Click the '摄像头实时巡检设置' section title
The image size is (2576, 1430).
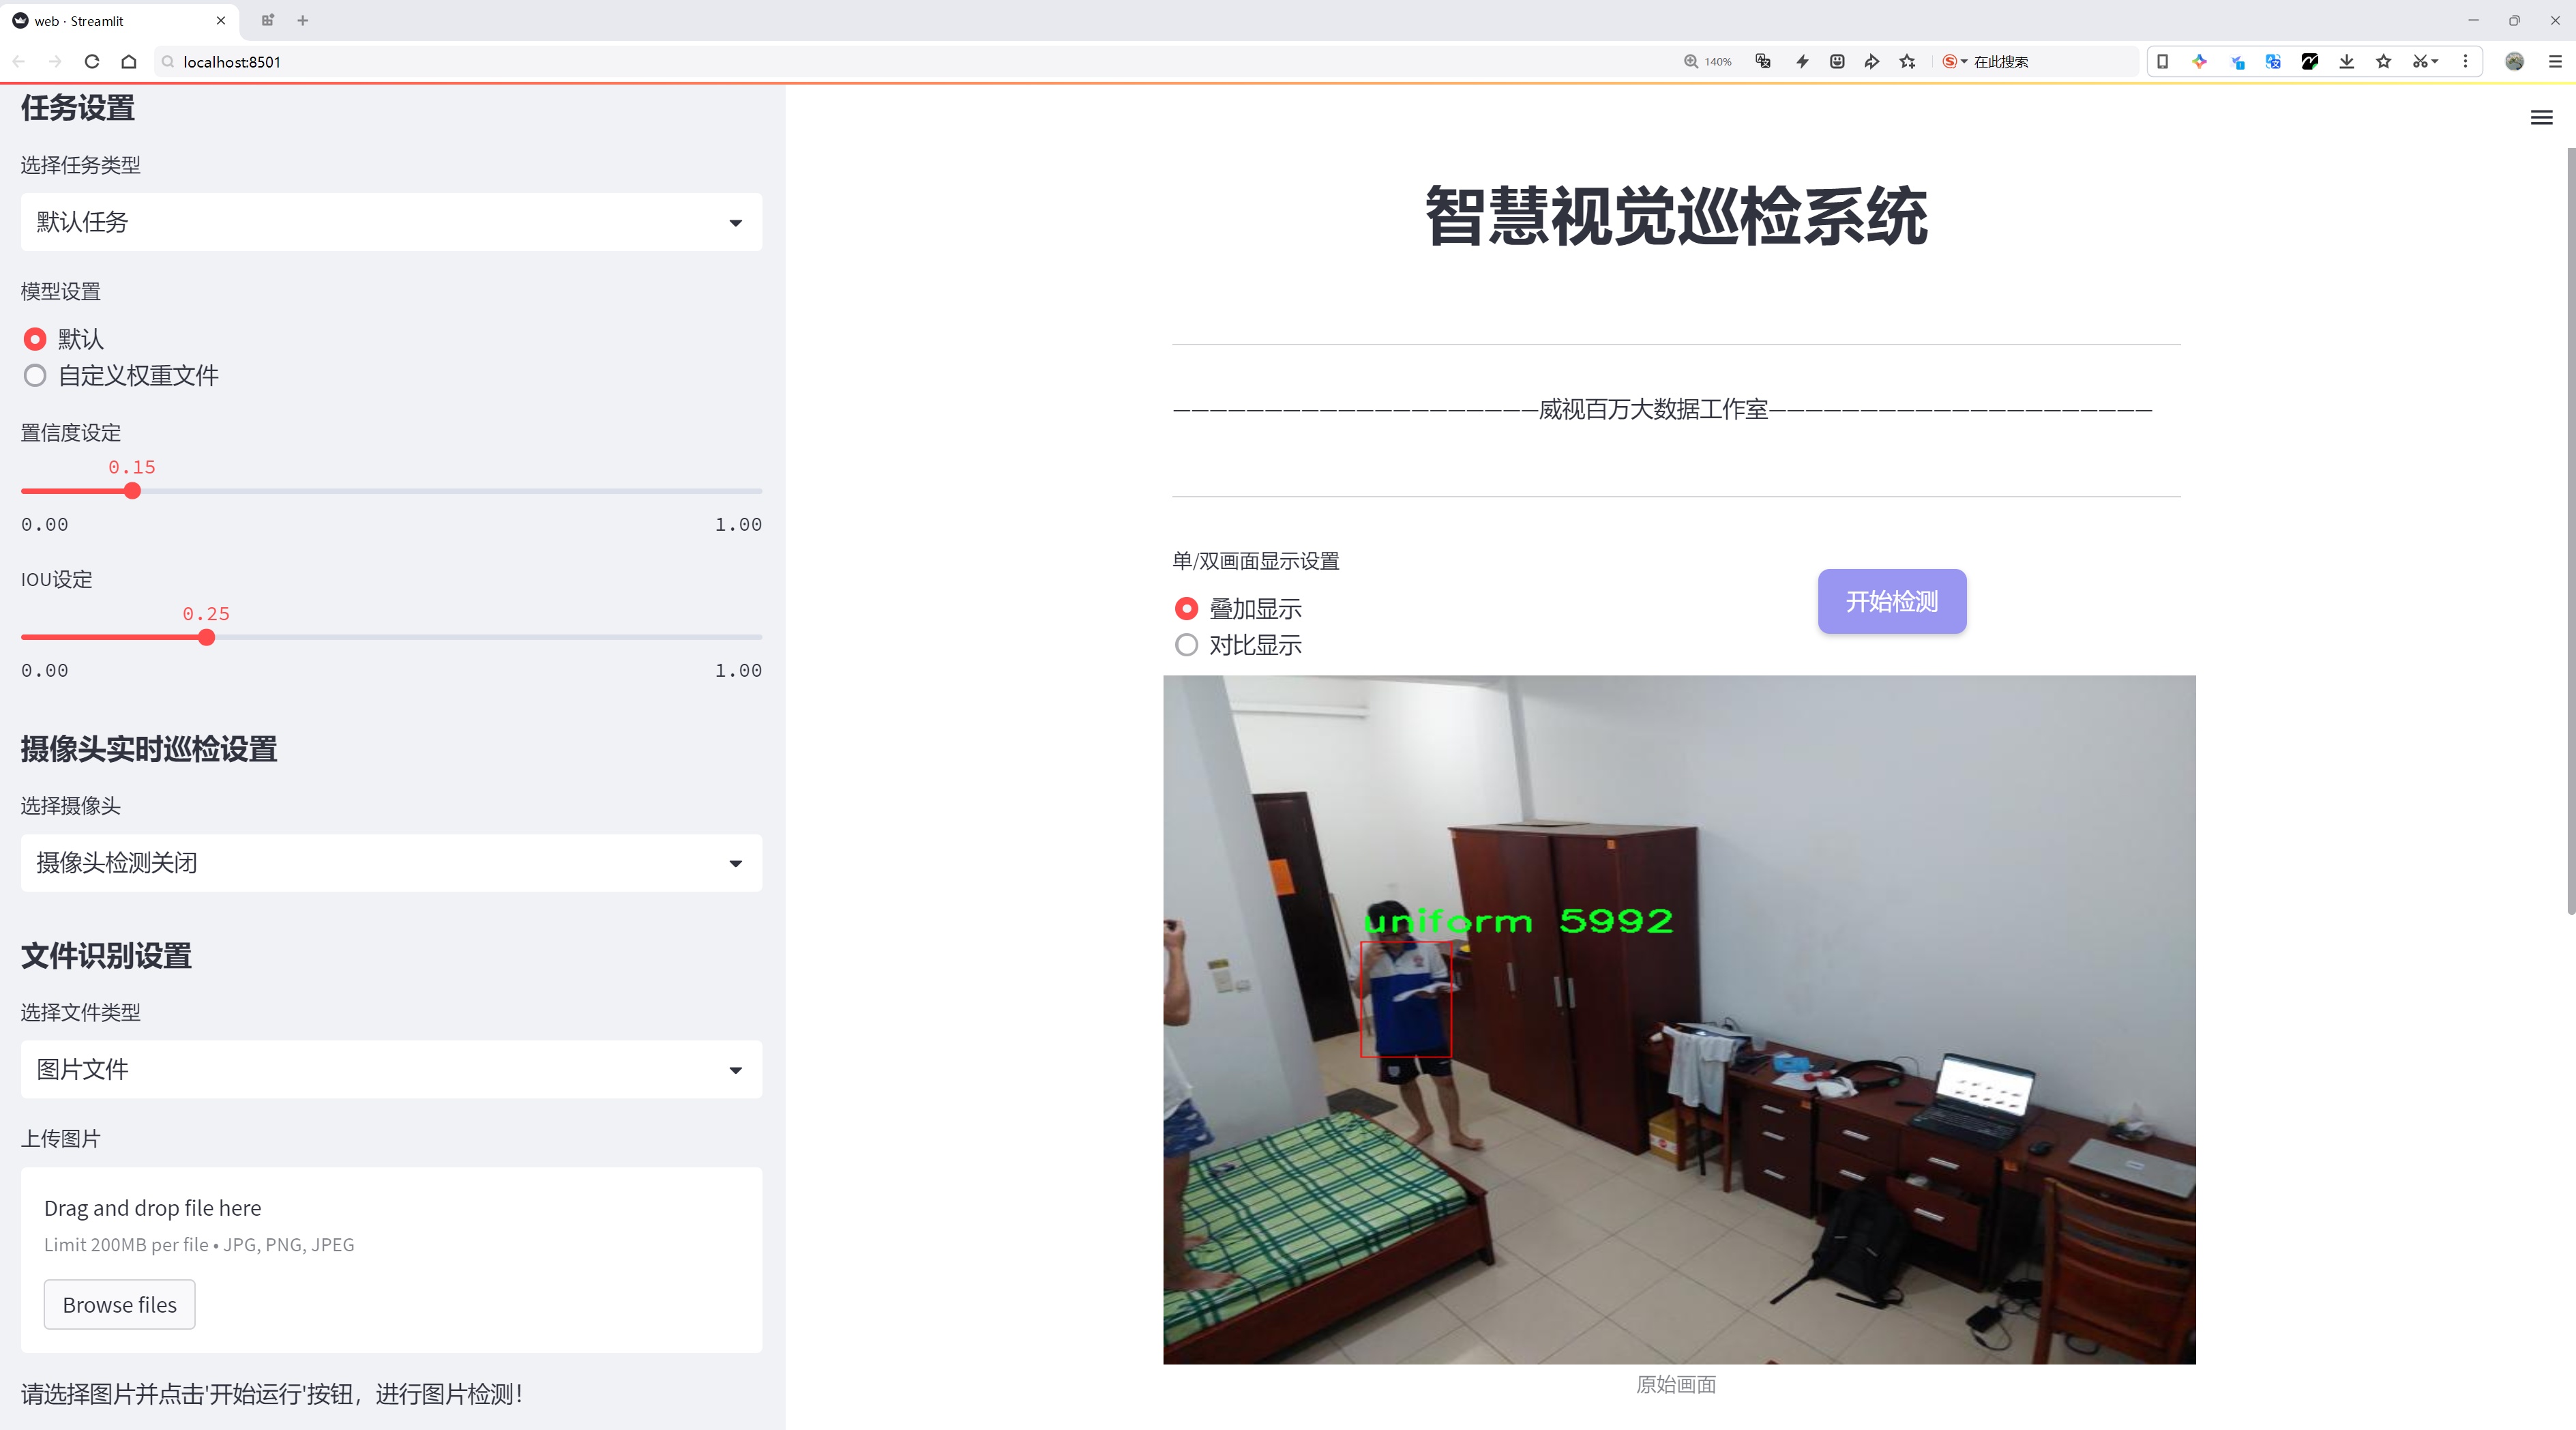click(x=149, y=750)
